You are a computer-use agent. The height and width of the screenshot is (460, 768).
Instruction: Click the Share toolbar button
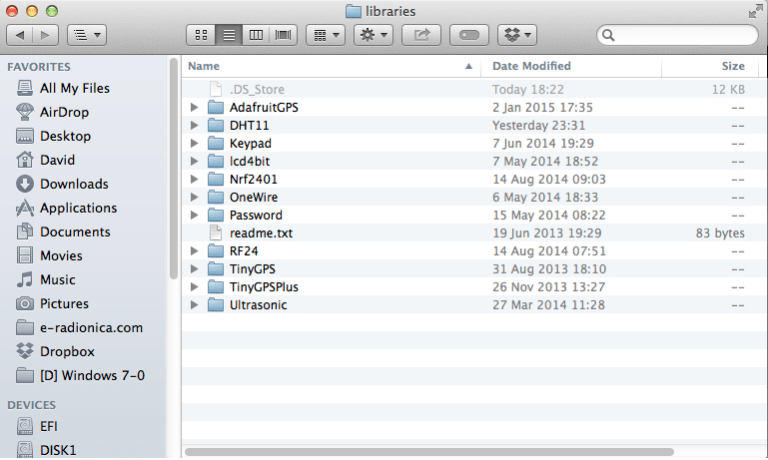pos(421,35)
